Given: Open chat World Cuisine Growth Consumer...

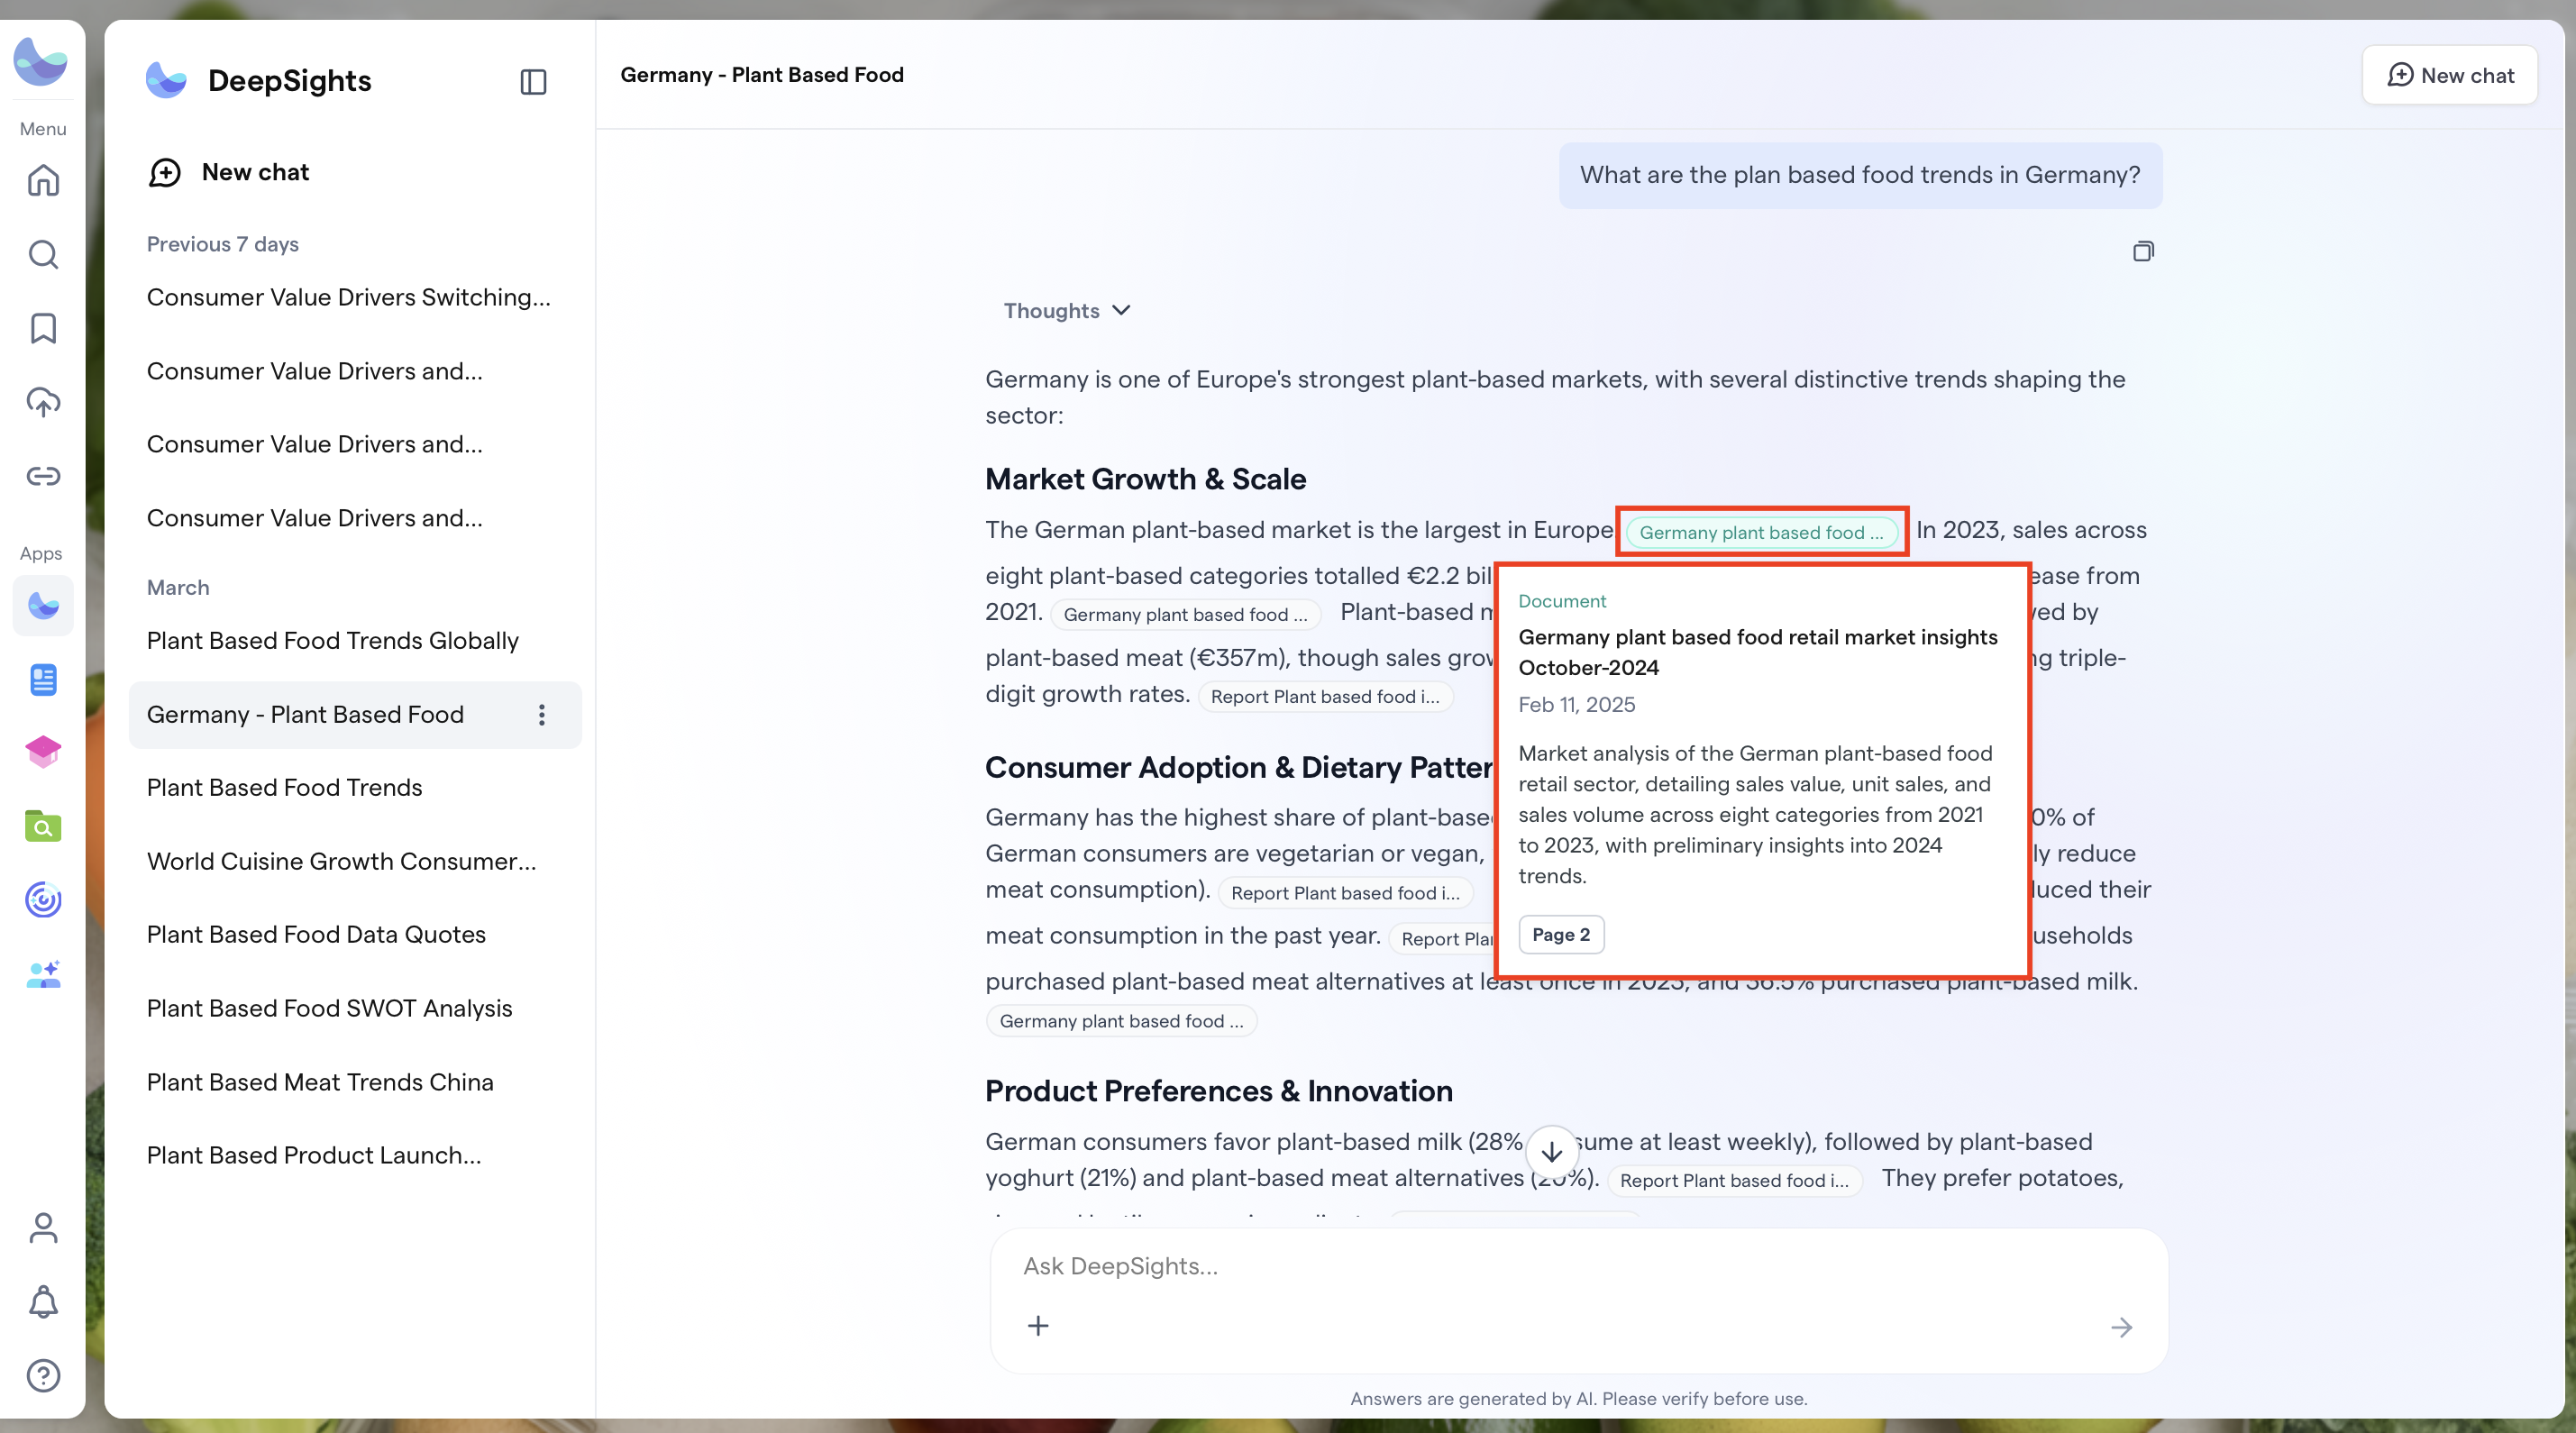Looking at the screenshot, I should 355,862.
